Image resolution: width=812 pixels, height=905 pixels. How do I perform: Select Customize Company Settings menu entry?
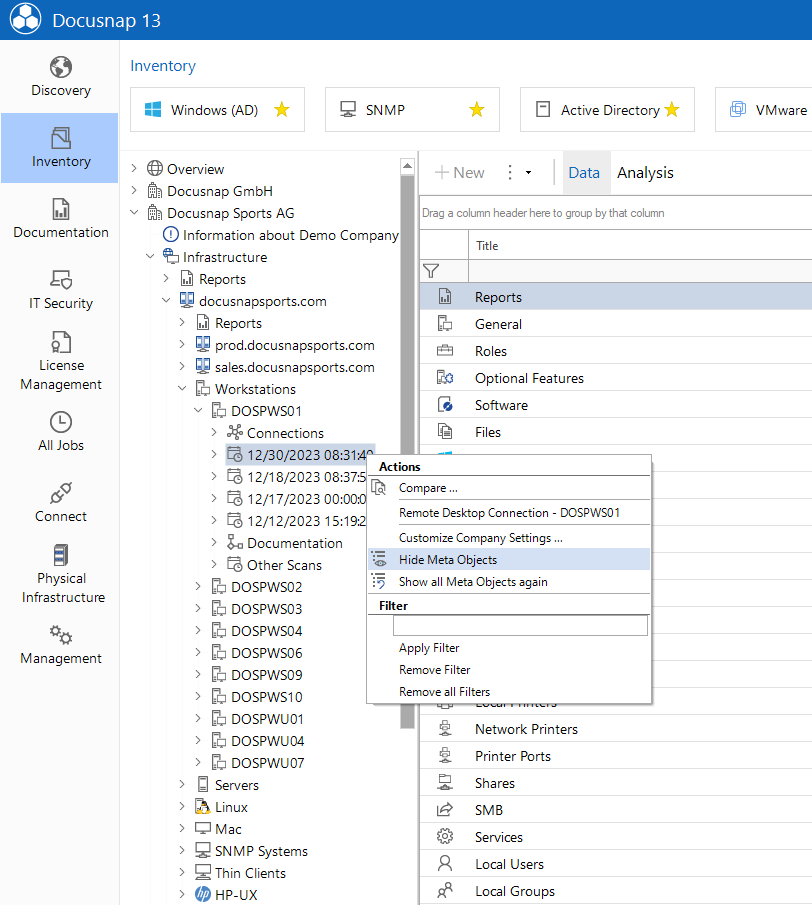click(509, 537)
